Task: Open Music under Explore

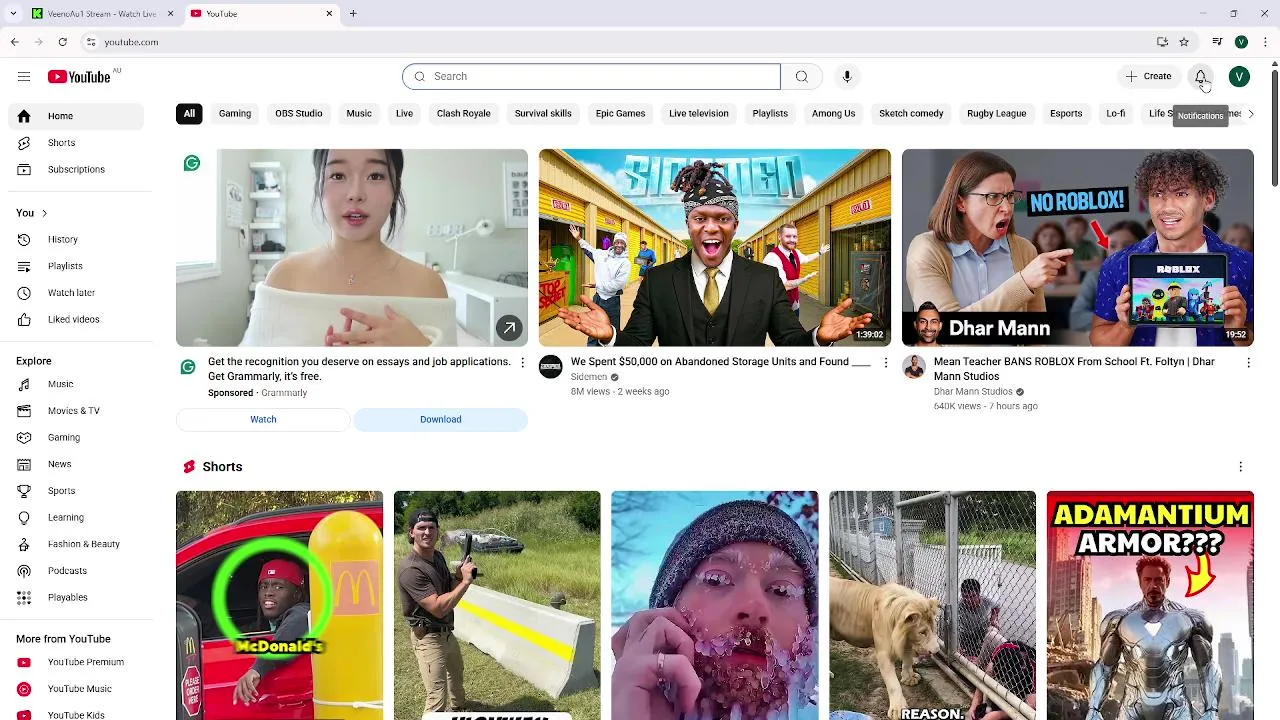Action: pos(76,384)
